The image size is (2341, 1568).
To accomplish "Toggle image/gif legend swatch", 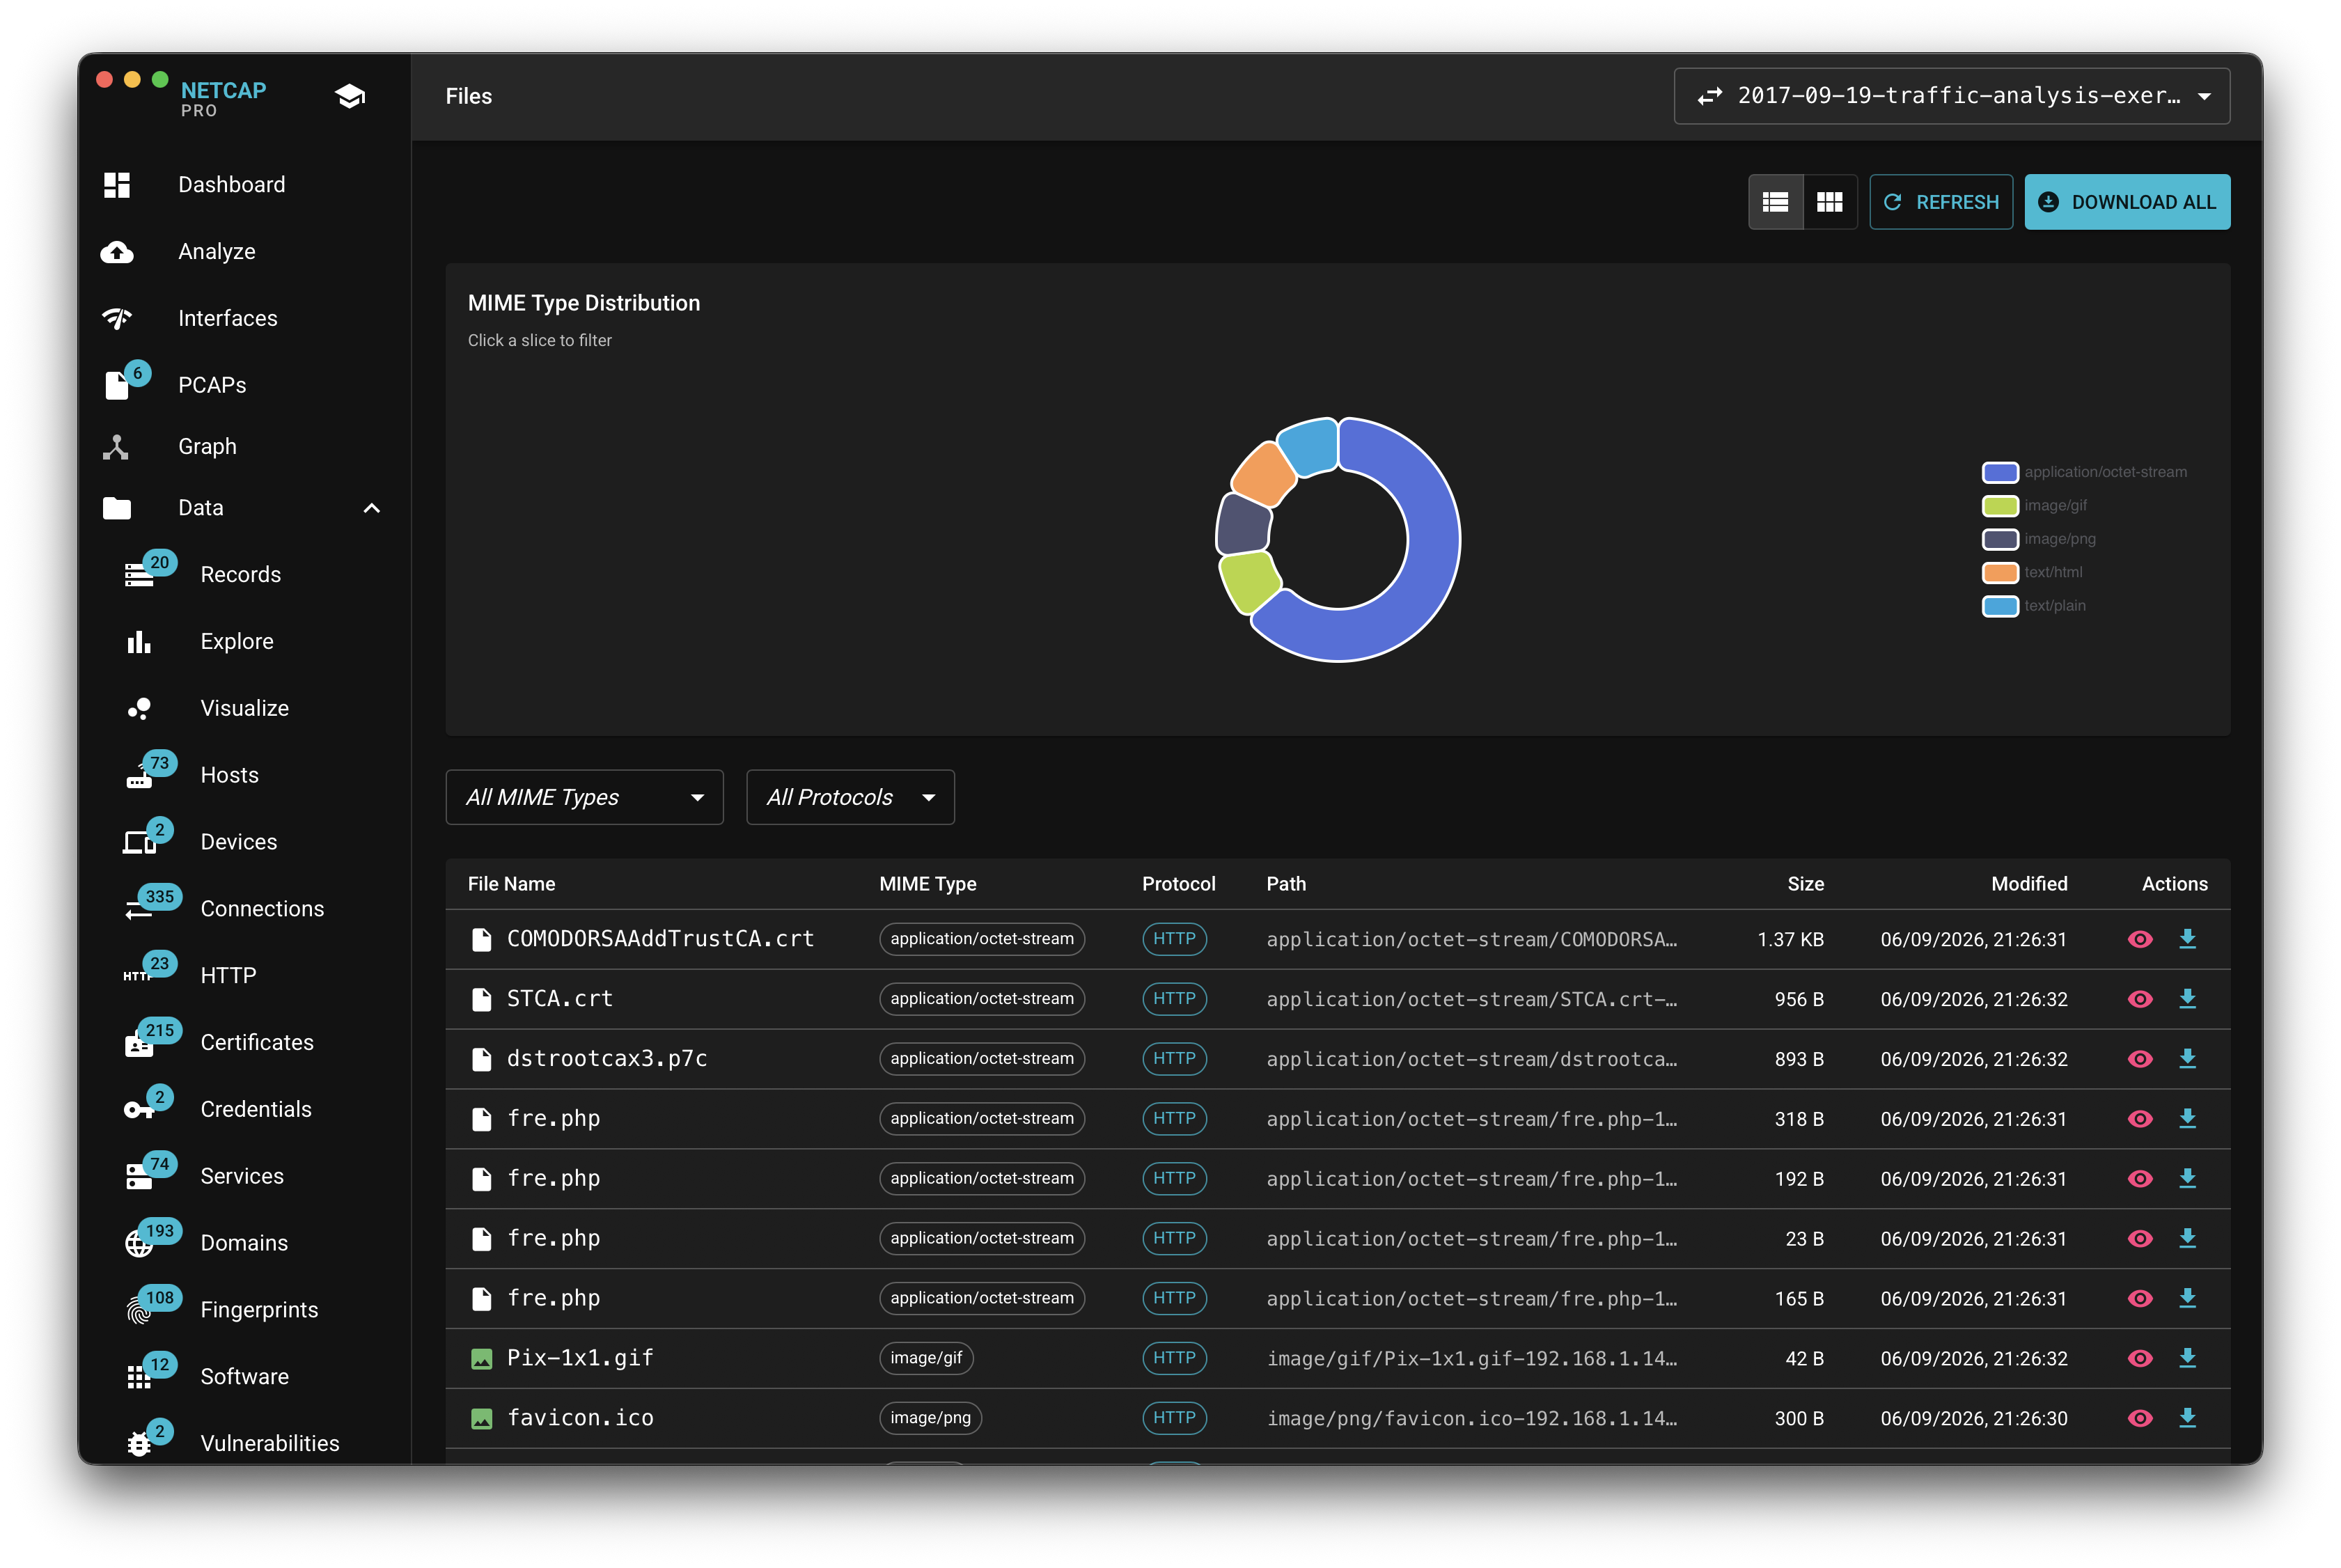I will pyautogui.click(x=2000, y=506).
